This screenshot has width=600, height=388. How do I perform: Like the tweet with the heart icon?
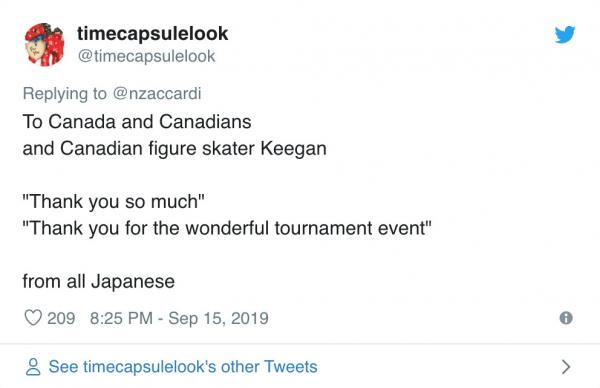[33, 318]
